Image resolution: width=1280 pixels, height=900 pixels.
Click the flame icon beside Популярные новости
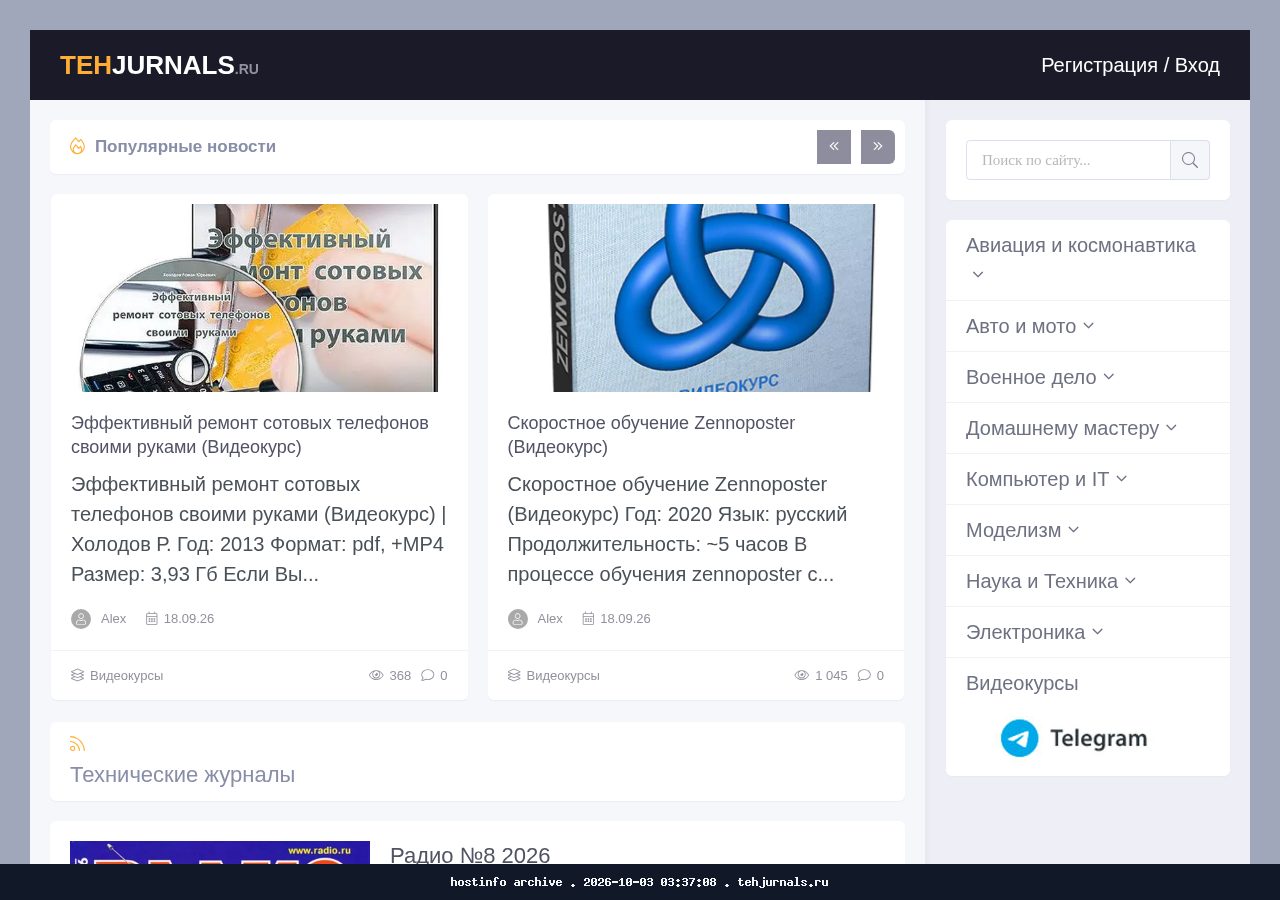point(77,146)
